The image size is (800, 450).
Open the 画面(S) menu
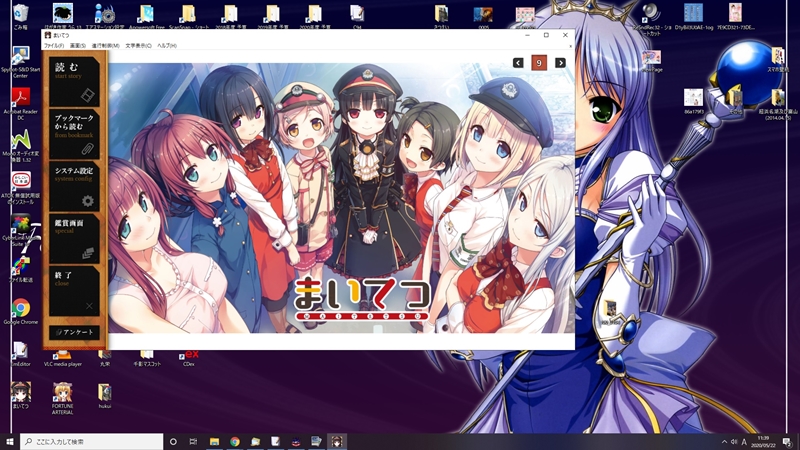coord(78,46)
